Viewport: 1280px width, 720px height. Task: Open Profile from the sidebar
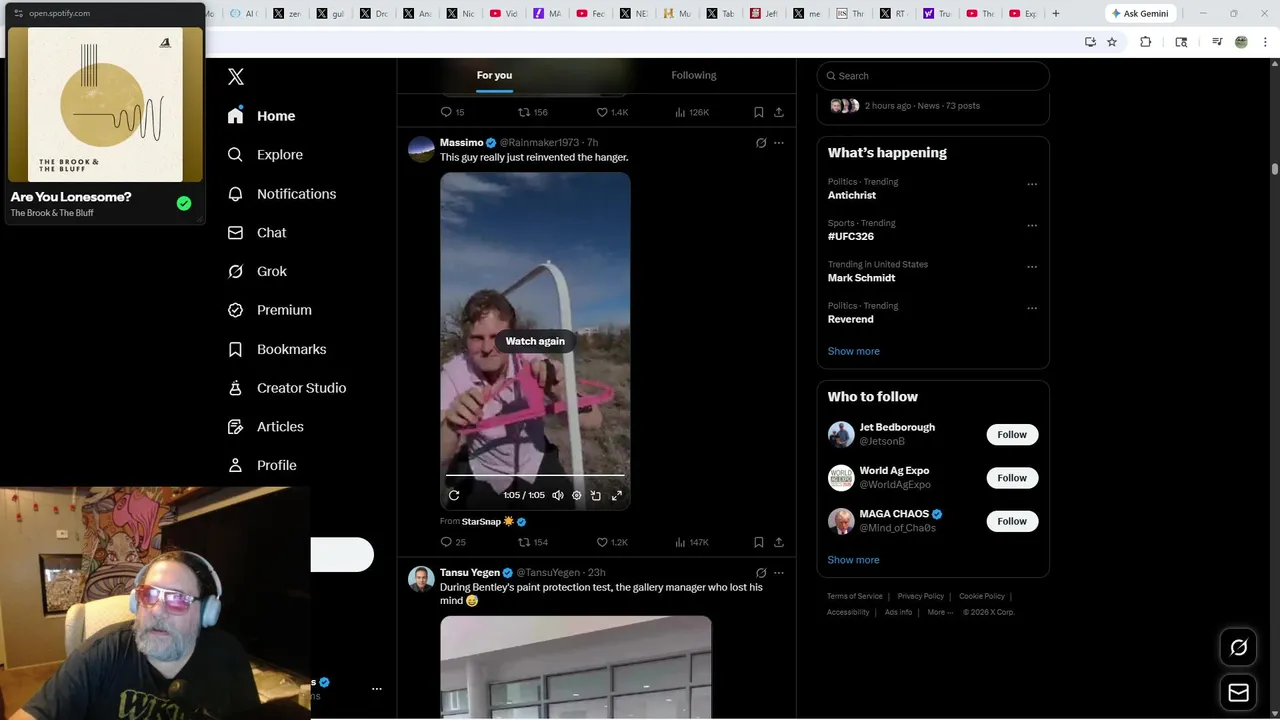262,465
